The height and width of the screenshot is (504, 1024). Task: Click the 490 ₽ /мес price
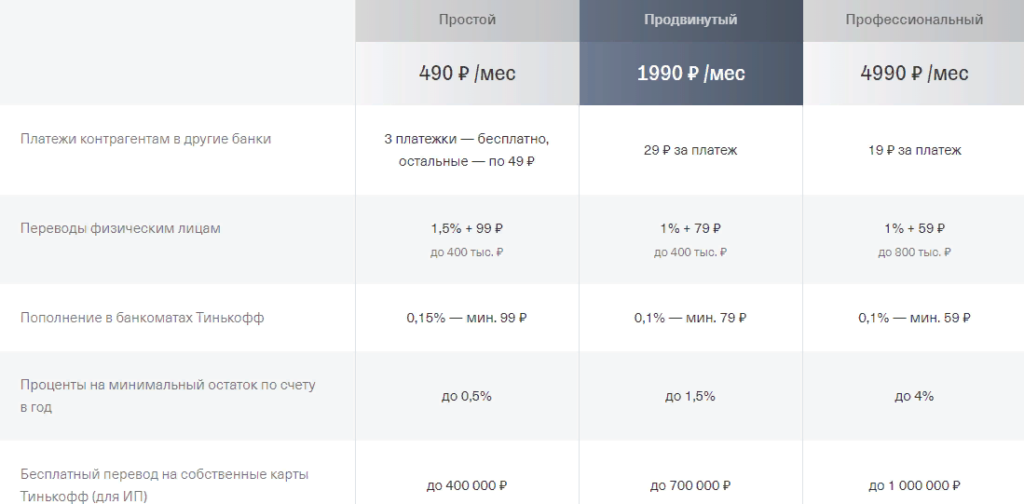(467, 72)
